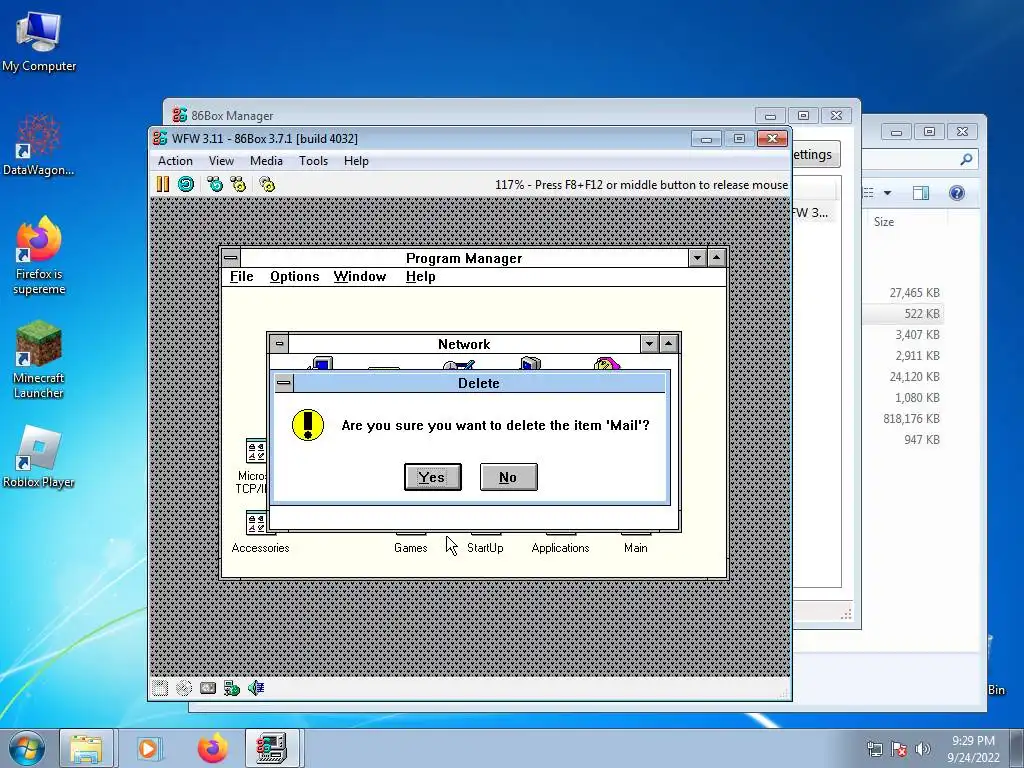
Task: Click the hard disk status bar icon
Action: pyautogui.click(x=208, y=688)
